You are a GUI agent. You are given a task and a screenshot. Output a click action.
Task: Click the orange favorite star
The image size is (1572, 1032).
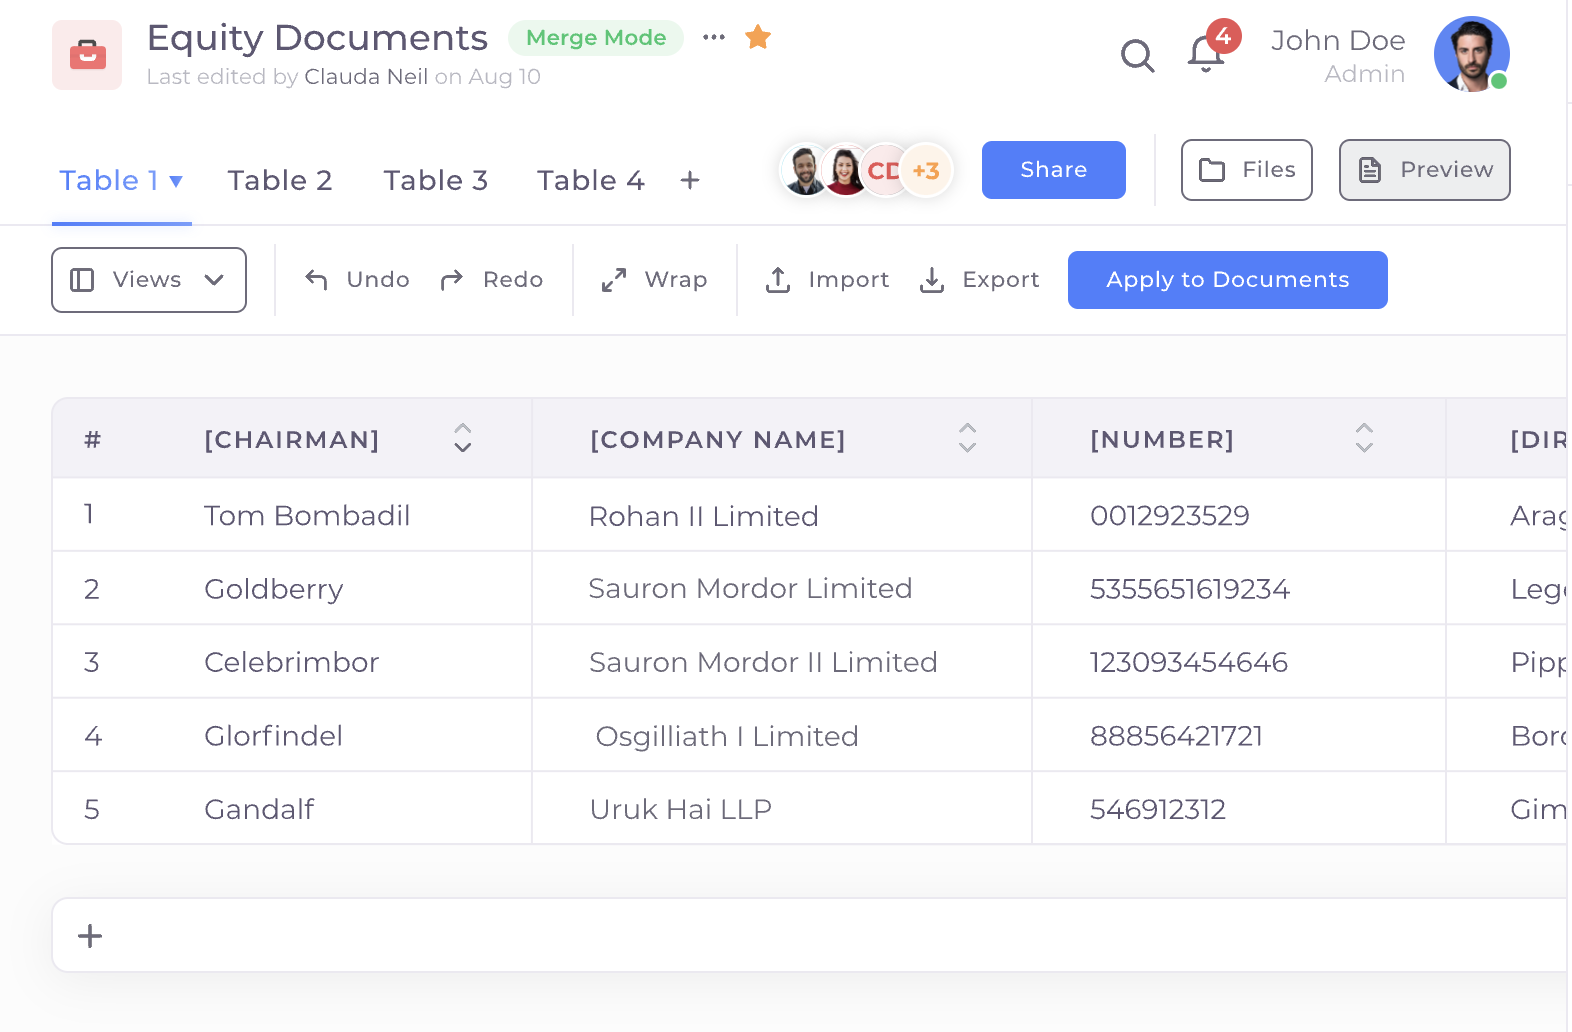click(758, 38)
